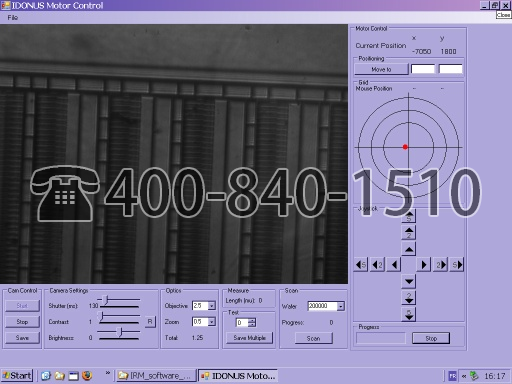Move left five steps with joystick
The image size is (512, 384).
pos(361,265)
